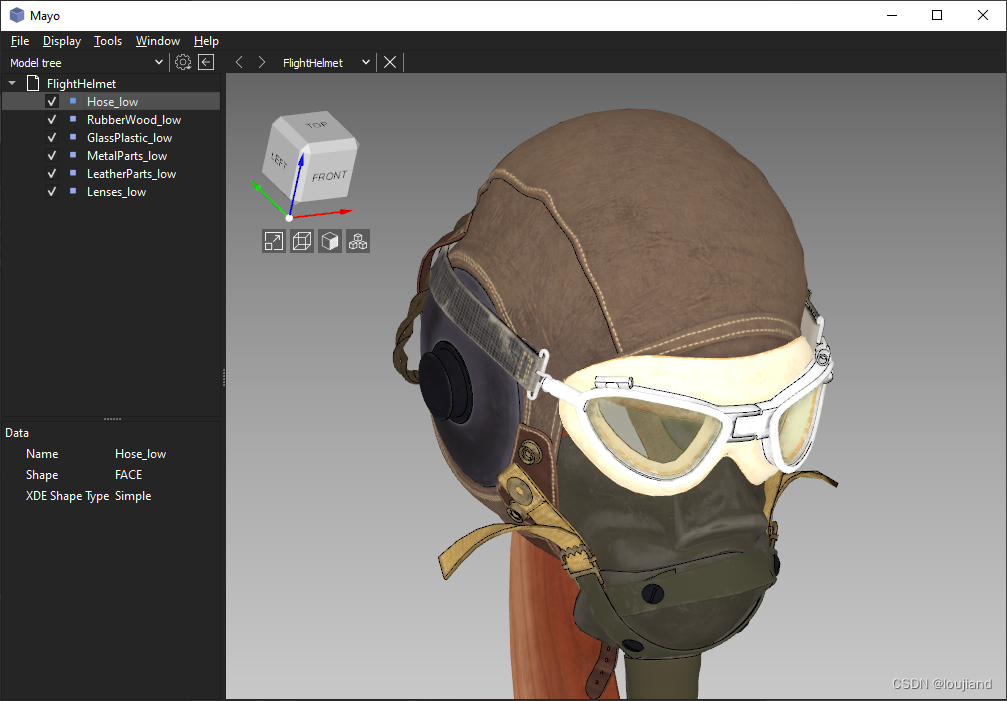The image size is (1007, 701).
Task: Select the wireframe cube display icon
Action: point(301,241)
